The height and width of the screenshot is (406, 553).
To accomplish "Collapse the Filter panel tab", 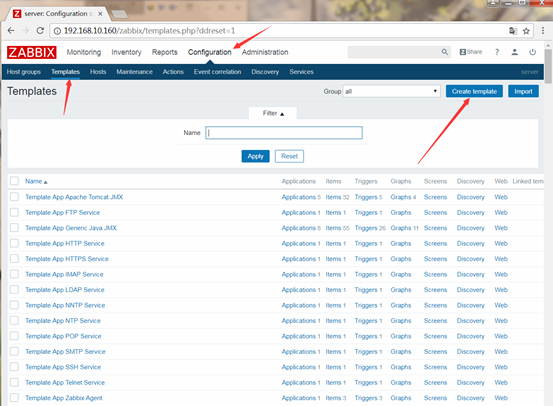I will pos(273,113).
